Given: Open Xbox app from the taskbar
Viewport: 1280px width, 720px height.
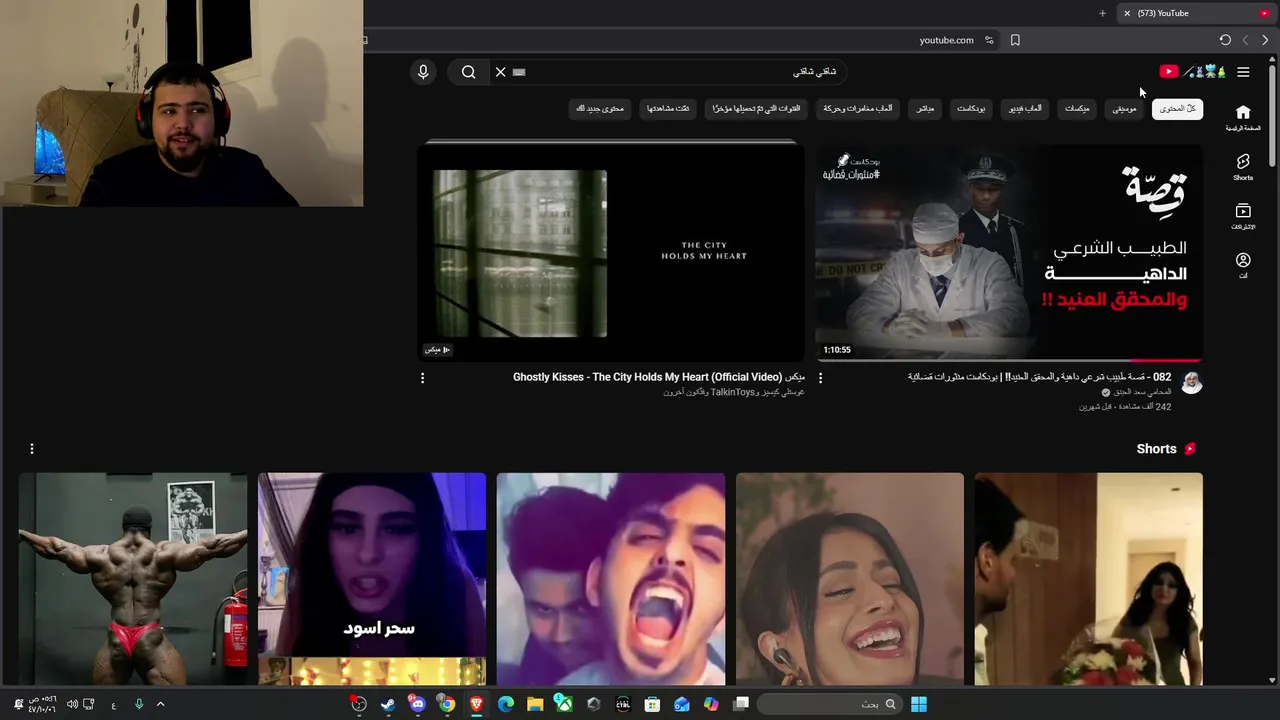Looking at the screenshot, I should tap(564, 704).
